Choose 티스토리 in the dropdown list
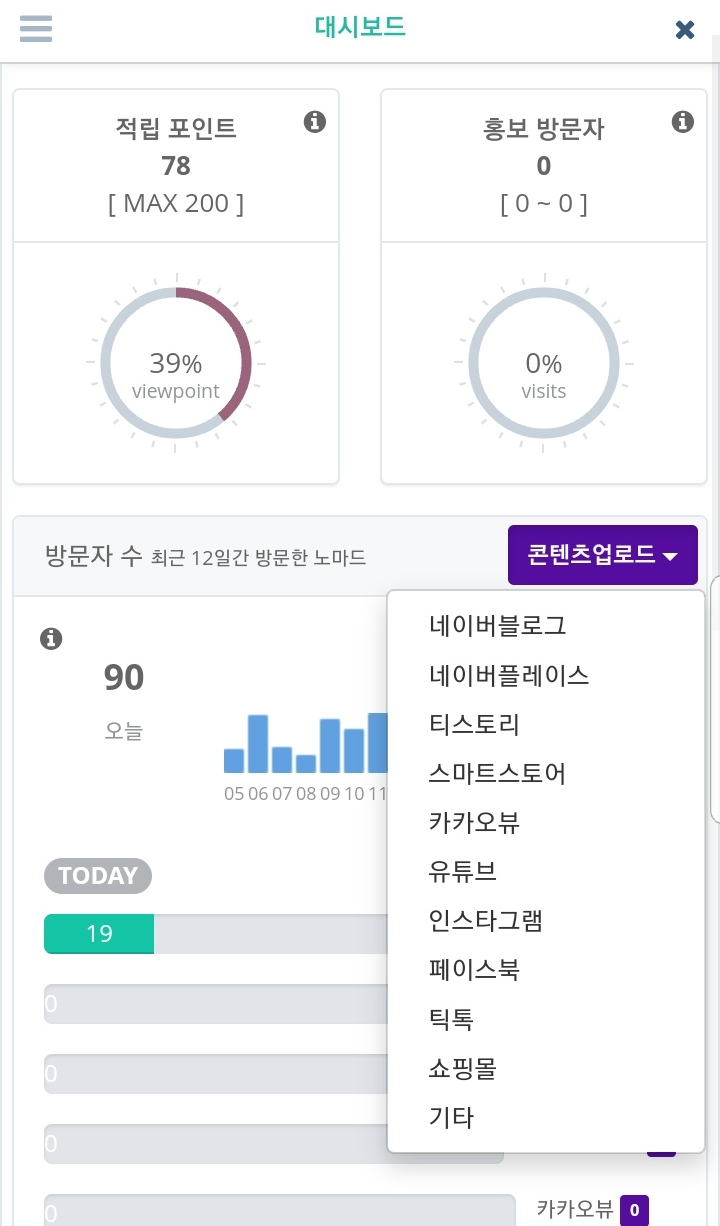The width and height of the screenshot is (720, 1226). [x=473, y=724]
